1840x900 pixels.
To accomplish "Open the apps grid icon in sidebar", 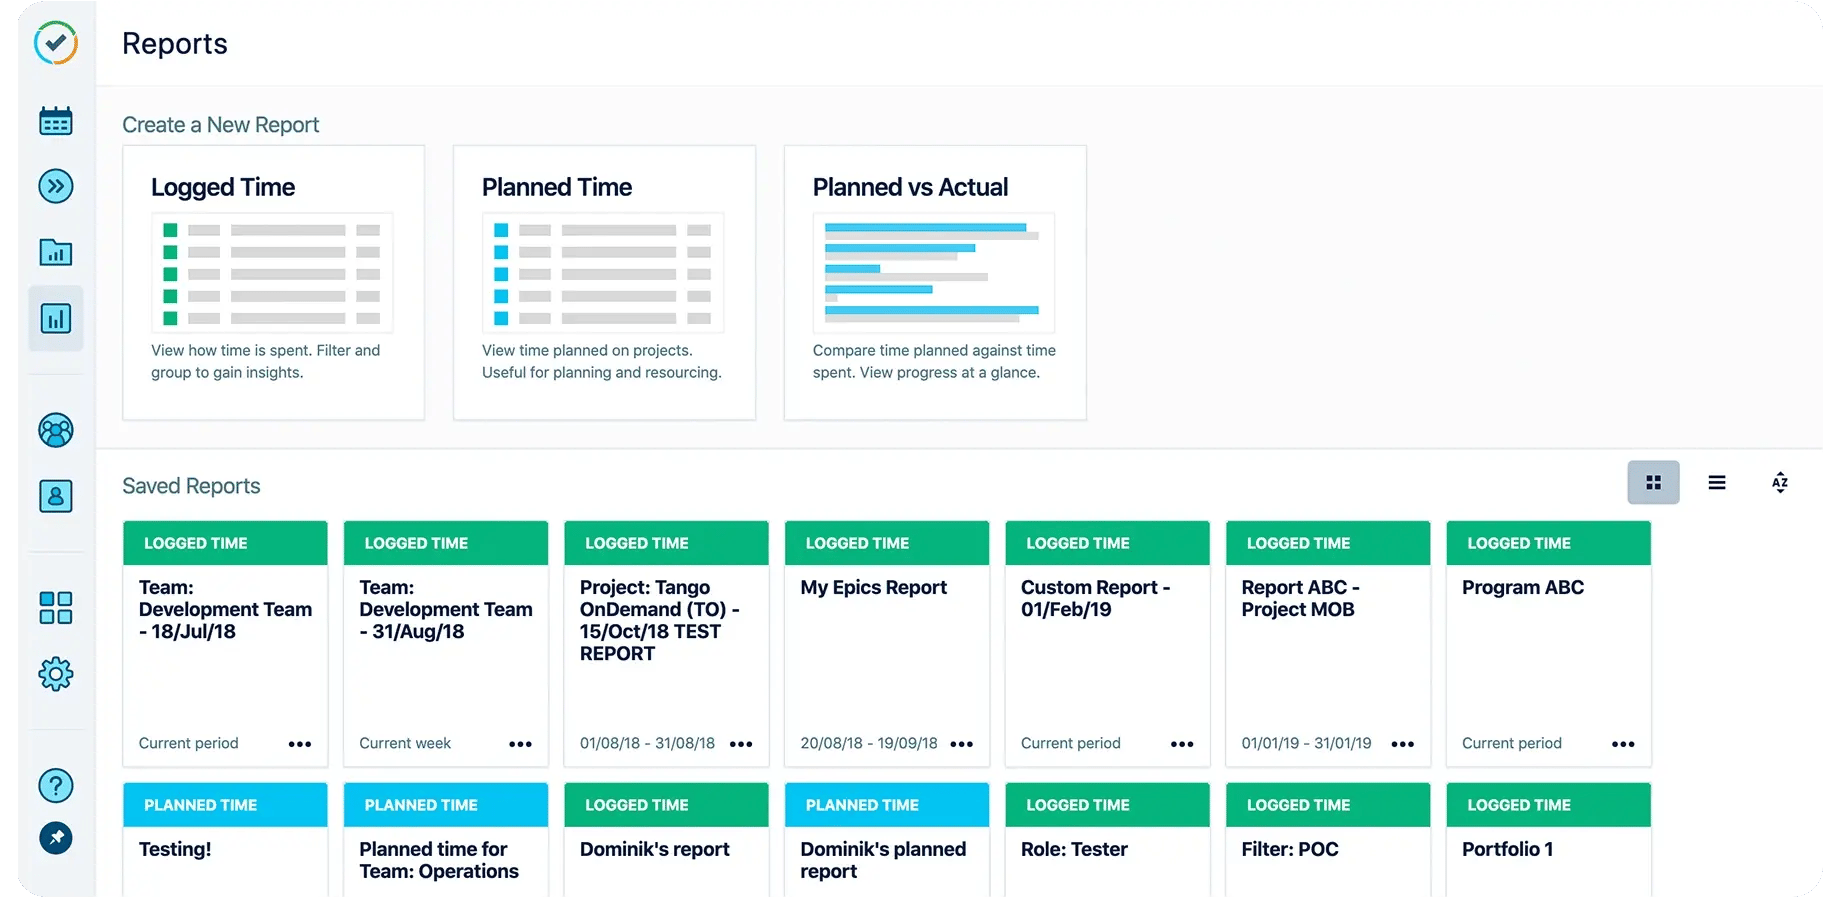I will pos(56,607).
